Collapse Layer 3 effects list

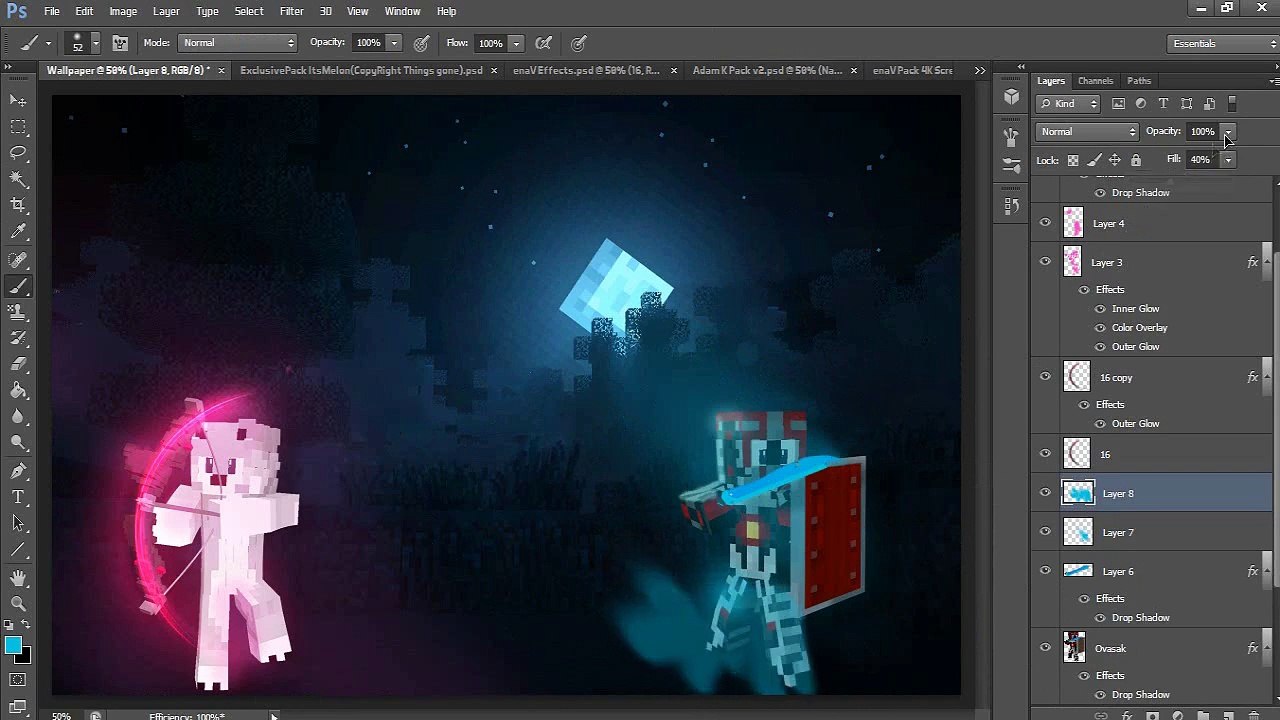[x=1269, y=262]
